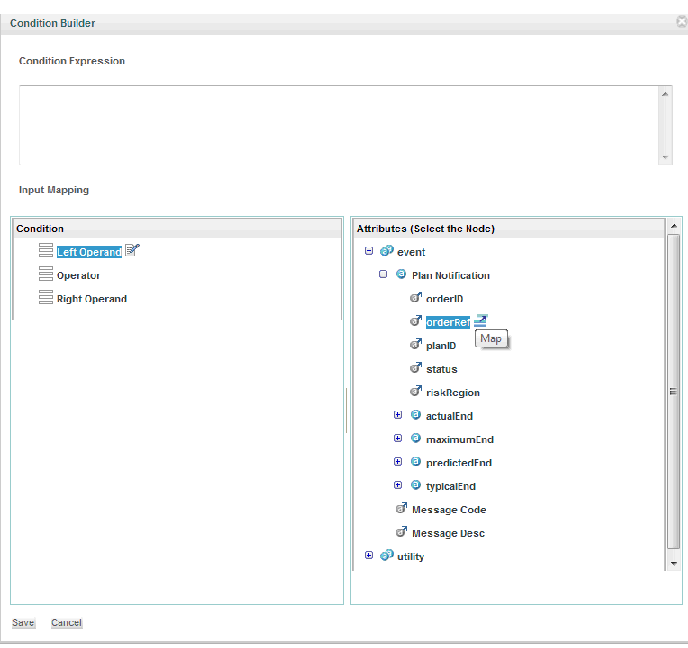Click inside the Condition Expression text area
Image resolution: width=688 pixels, height=648 pixels.
(338, 125)
